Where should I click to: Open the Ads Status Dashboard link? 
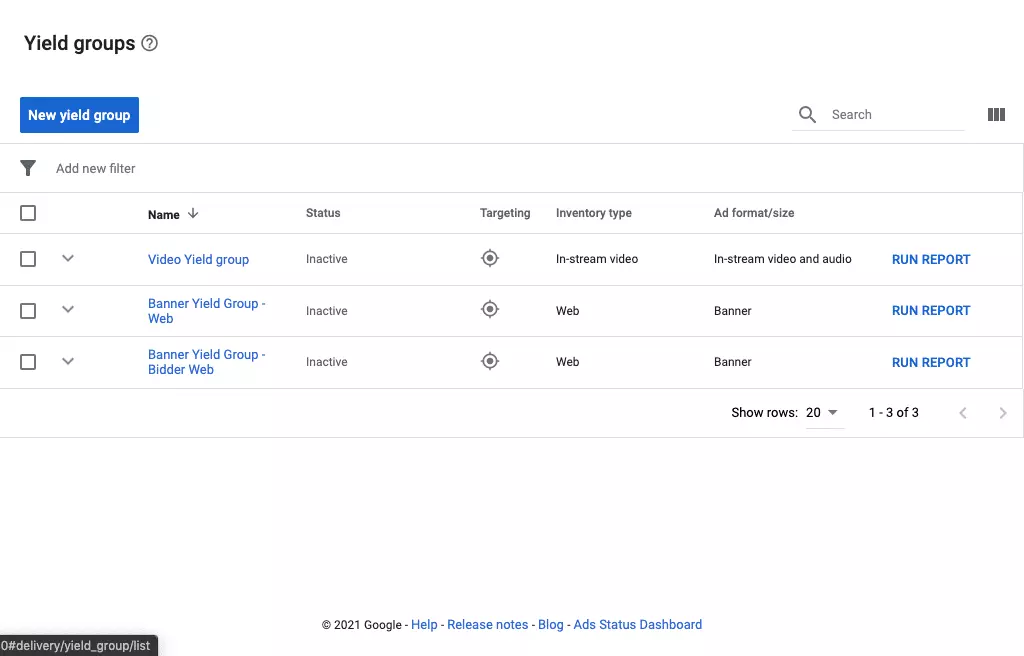click(637, 625)
